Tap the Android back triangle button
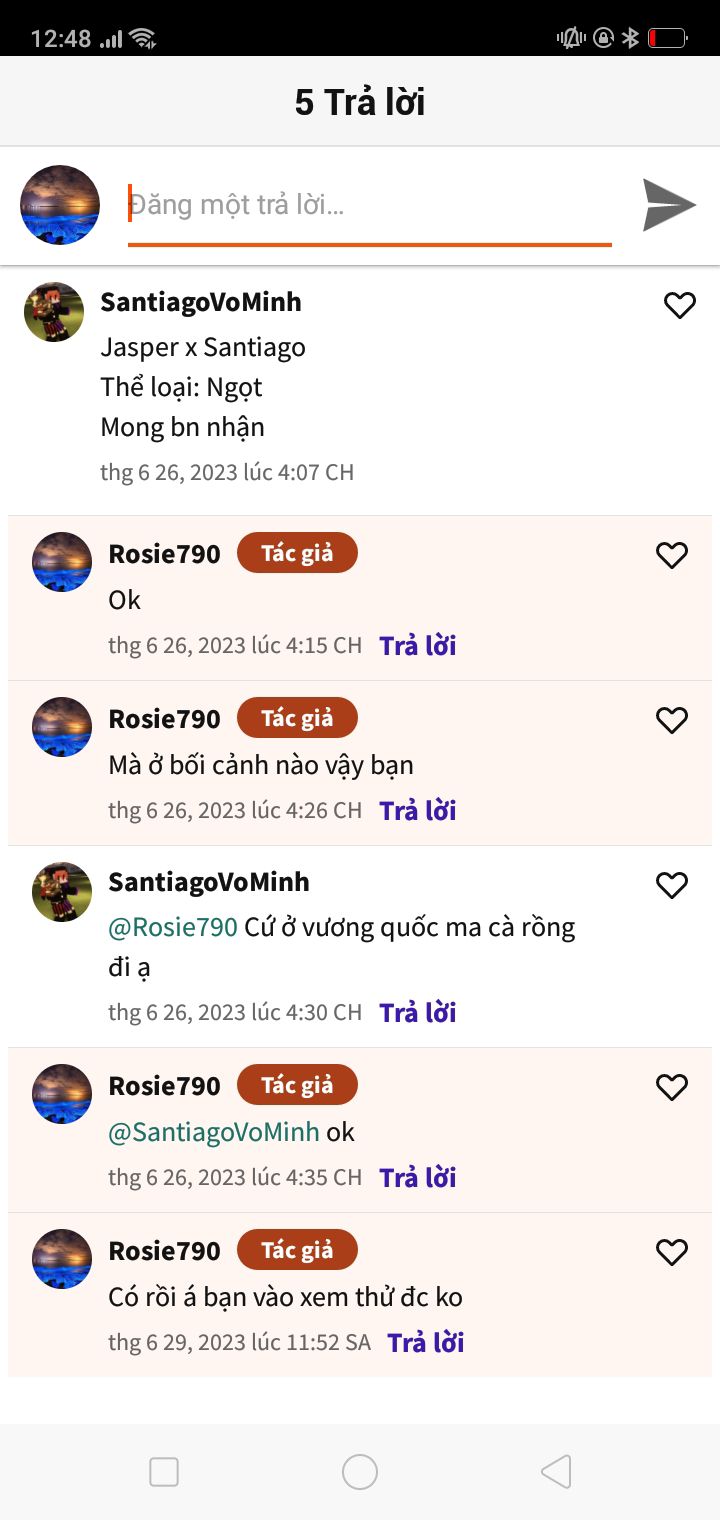The image size is (720, 1520). coord(556,1472)
